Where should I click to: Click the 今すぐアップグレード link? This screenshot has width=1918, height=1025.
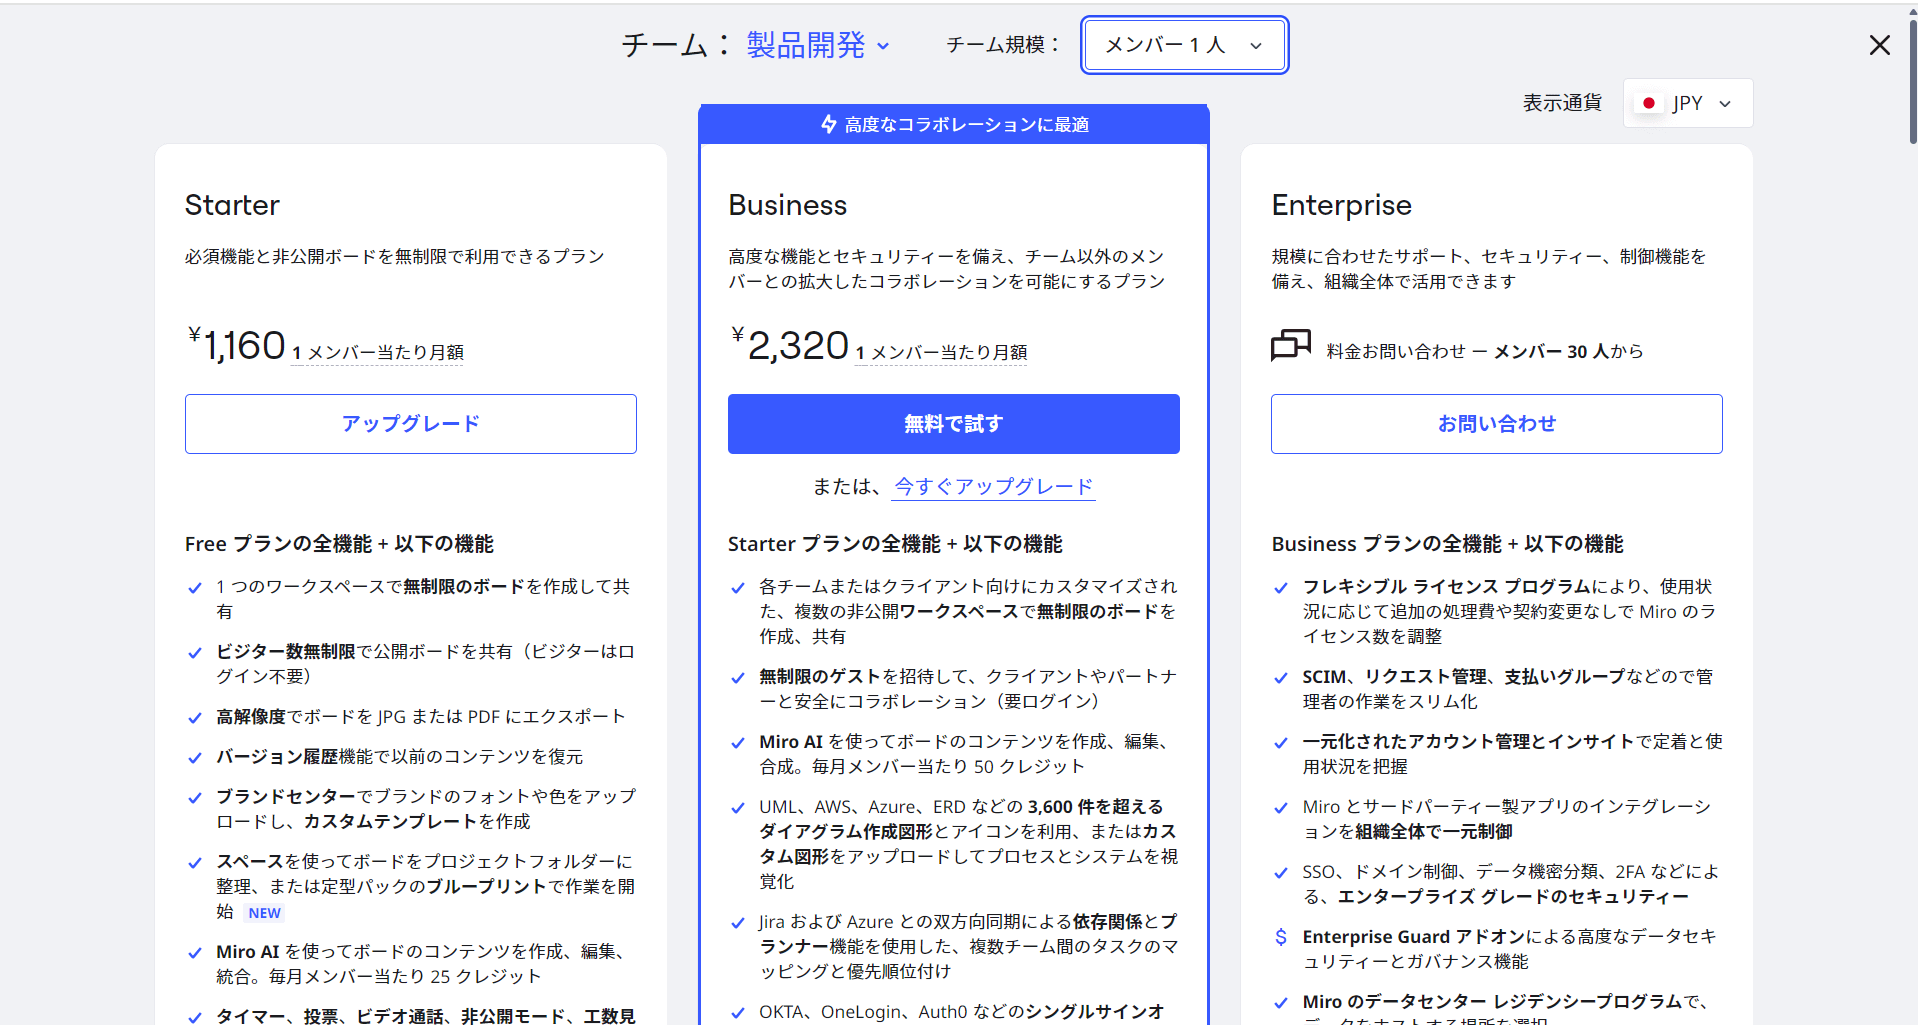click(993, 487)
